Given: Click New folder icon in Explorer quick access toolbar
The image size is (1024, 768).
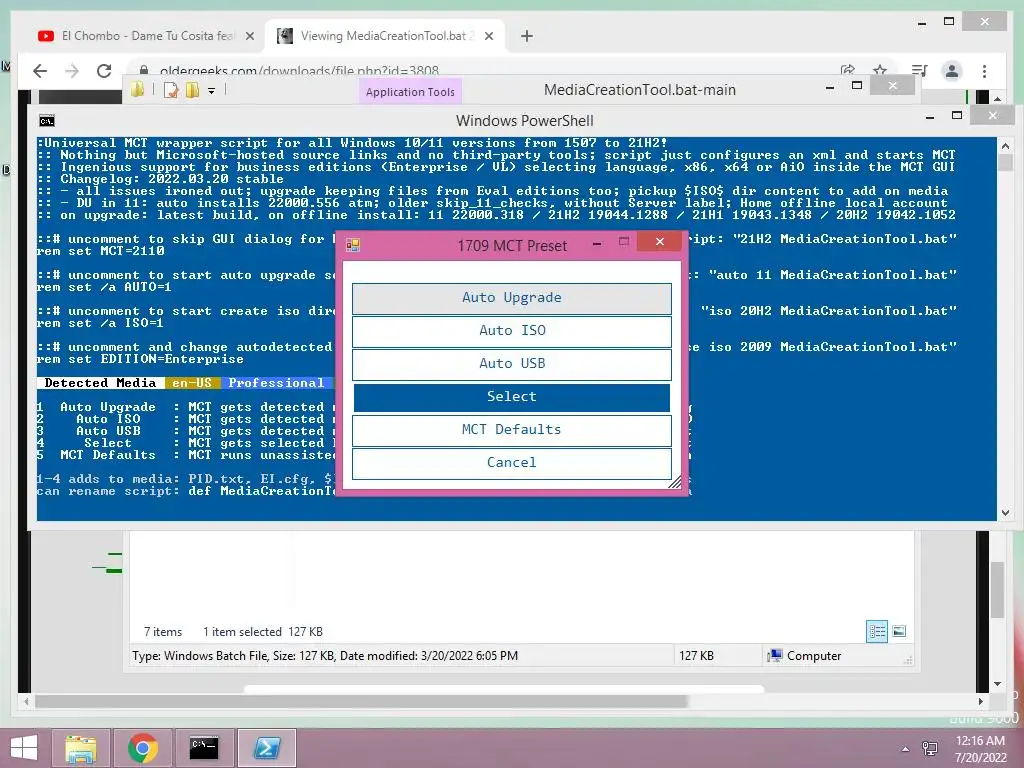Looking at the screenshot, I should point(192,90).
